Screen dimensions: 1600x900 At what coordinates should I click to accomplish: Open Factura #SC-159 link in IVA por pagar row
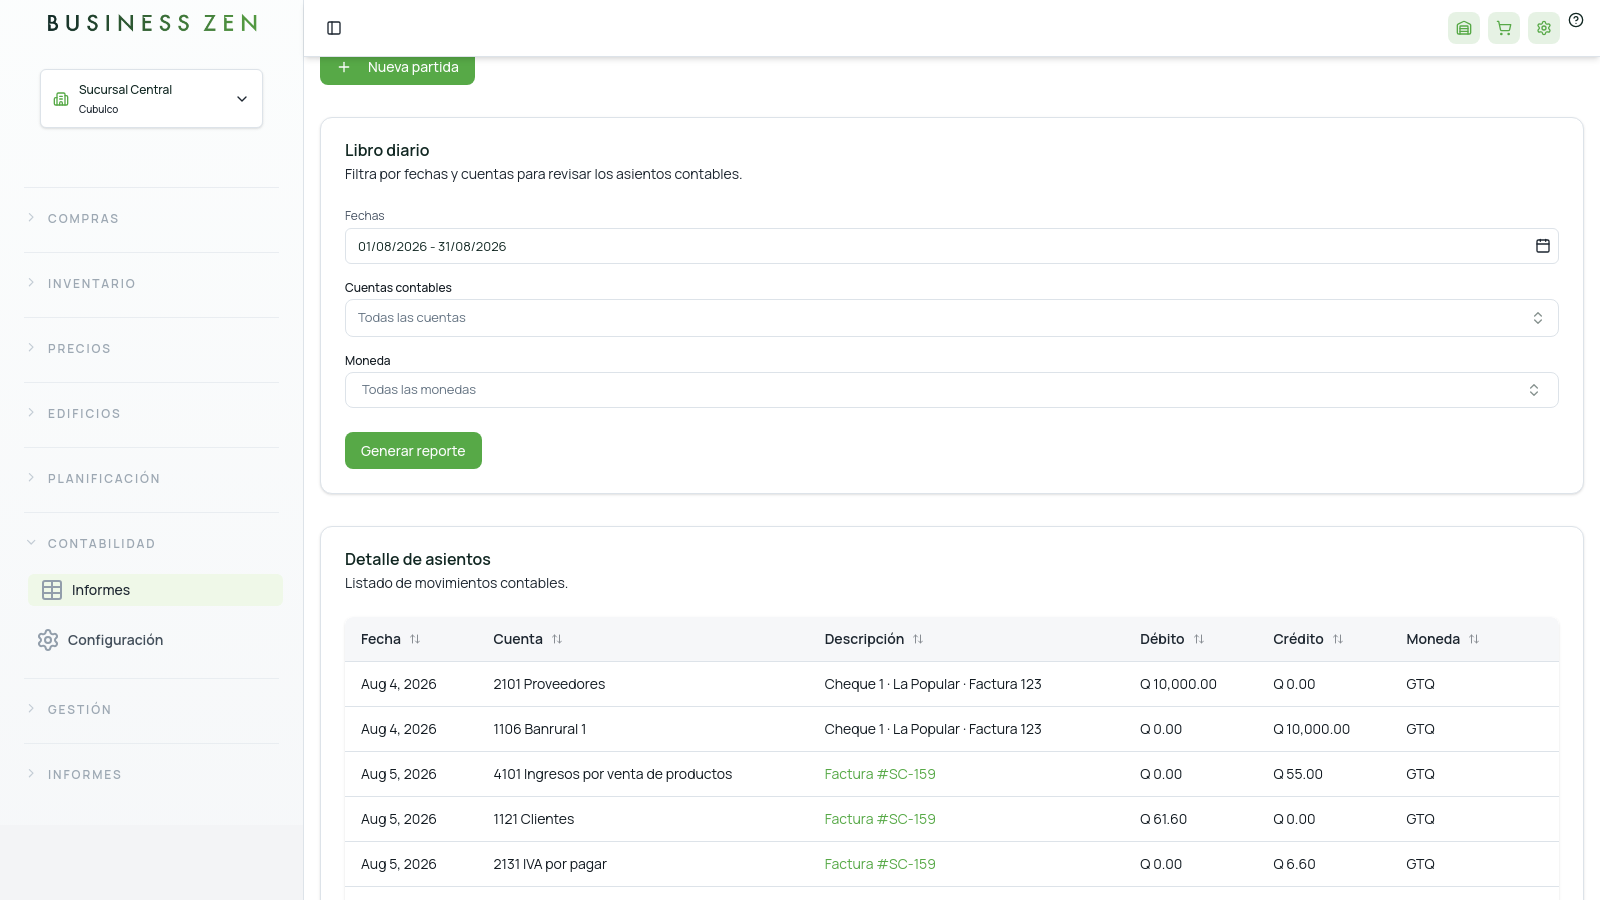pyautogui.click(x=880, y=864)
